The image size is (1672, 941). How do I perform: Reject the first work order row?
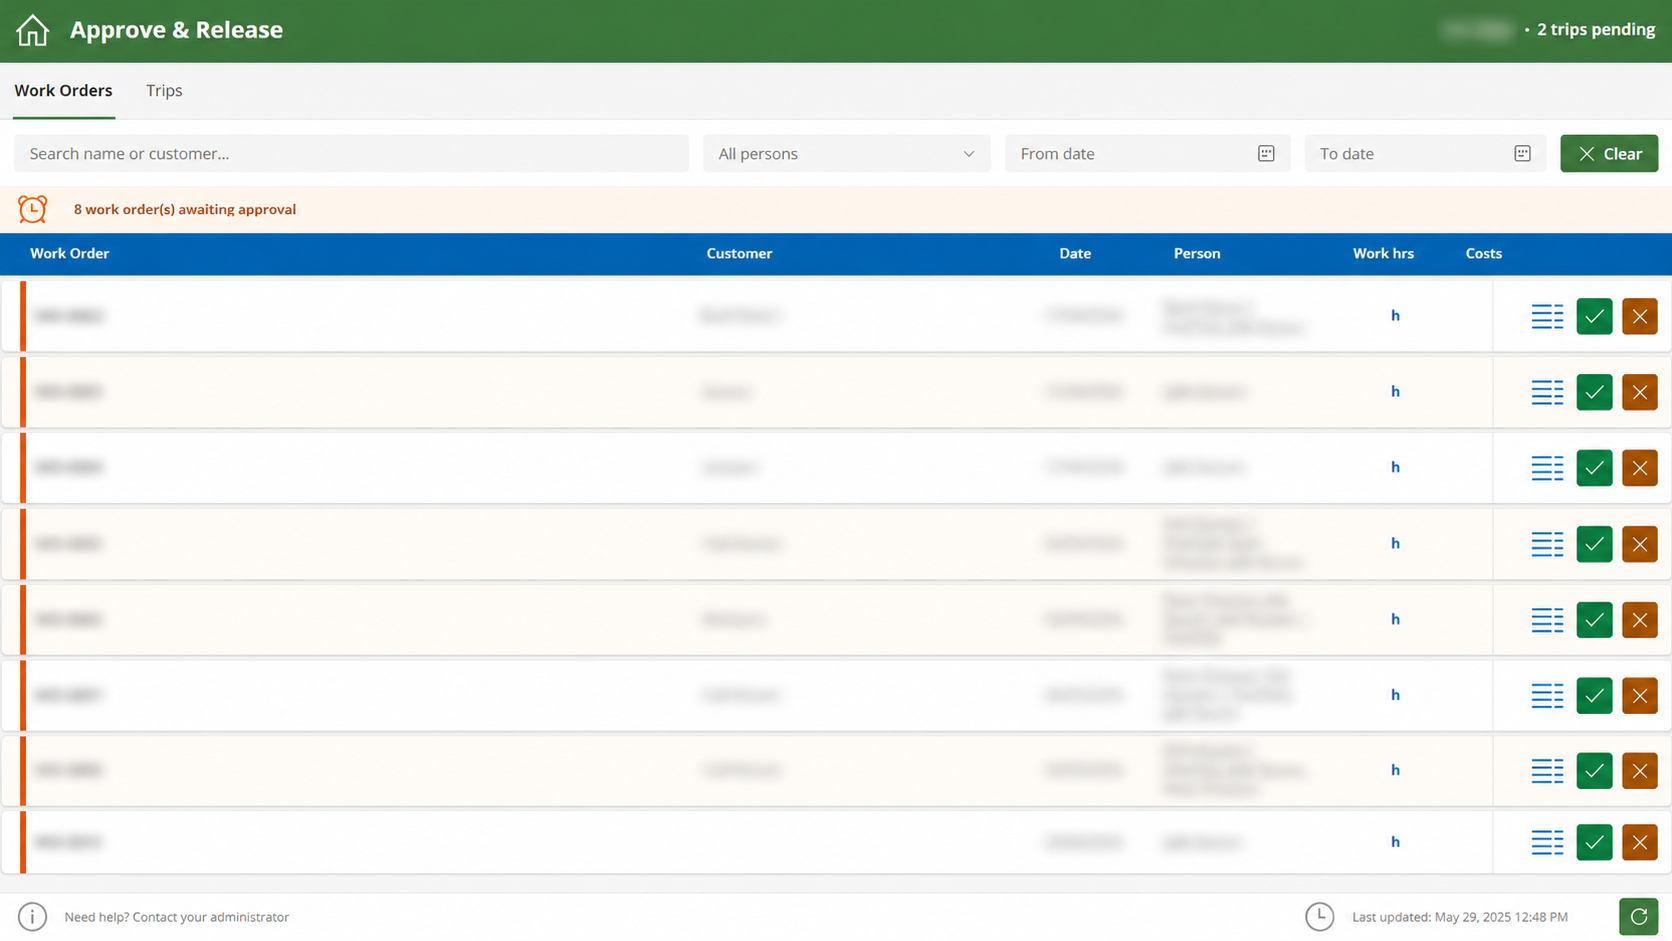coord(1640,316)
